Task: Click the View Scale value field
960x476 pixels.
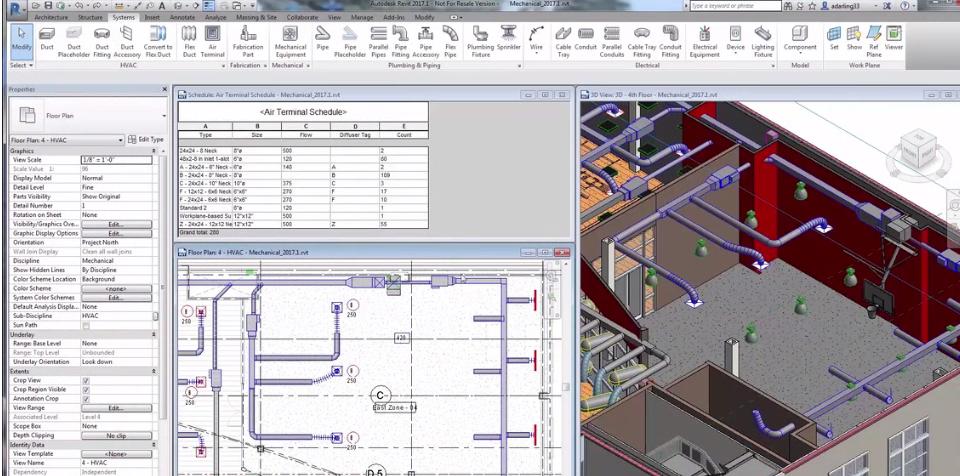Action: (116, 160)
